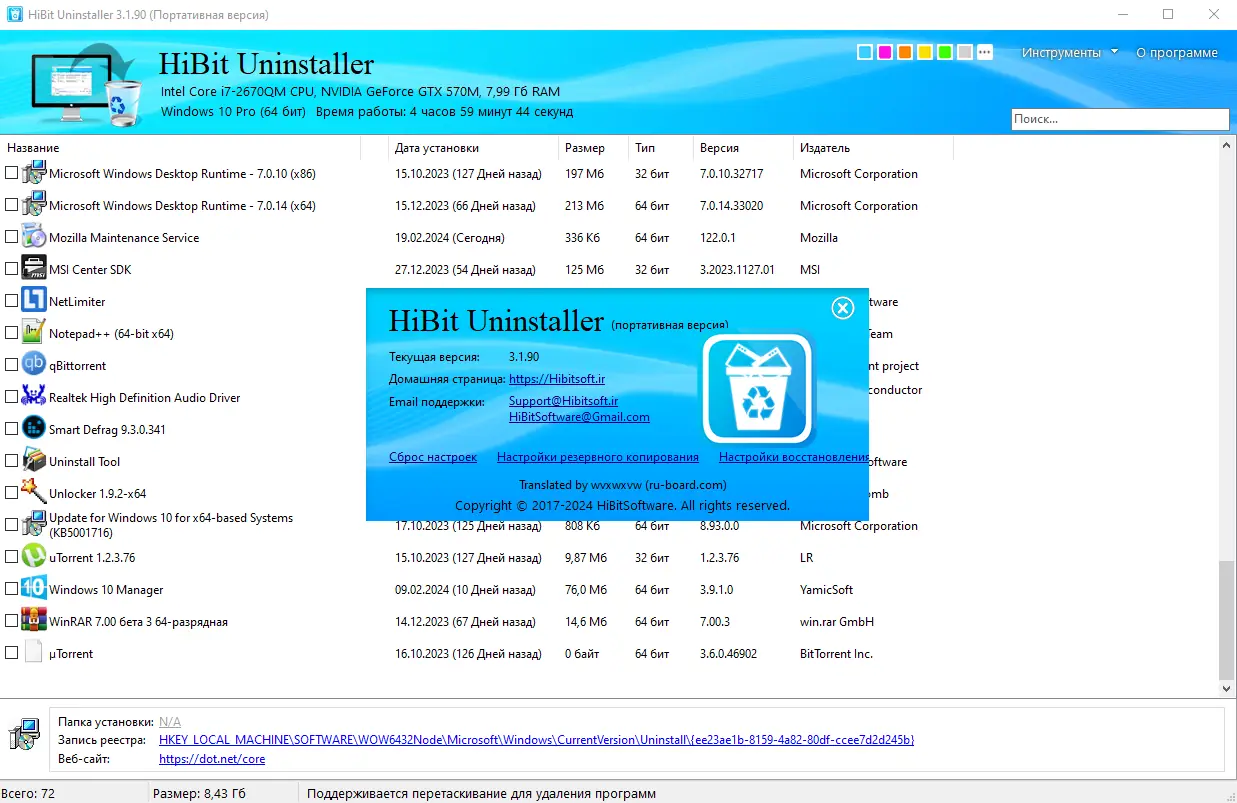
Task: Close the About dialog with X icon
Action: click(843, 308)
